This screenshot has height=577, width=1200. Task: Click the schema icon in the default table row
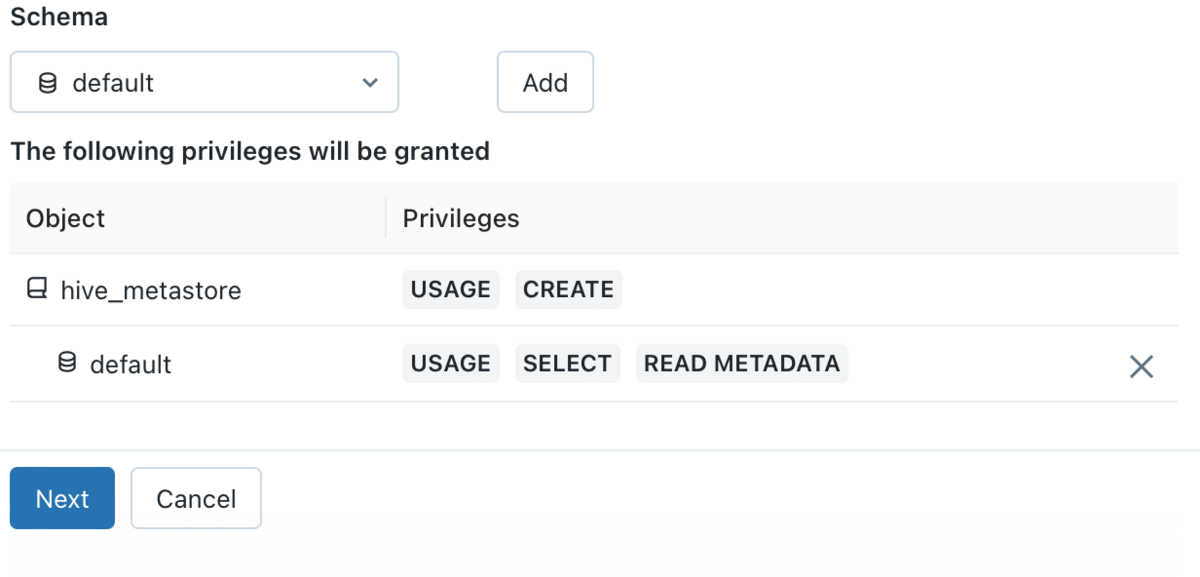click(67, 364)
